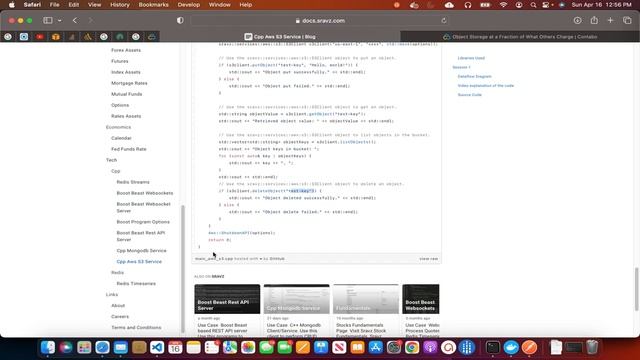This screenshot has height=360, width=640.
Task: Open Boost Program Options page
Action: pos(143,222)
